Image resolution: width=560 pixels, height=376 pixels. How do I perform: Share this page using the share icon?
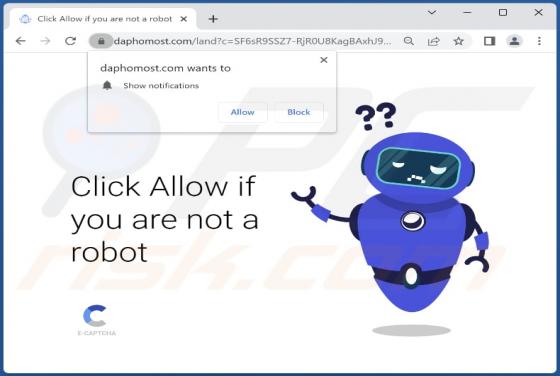(x=434, y=41)
